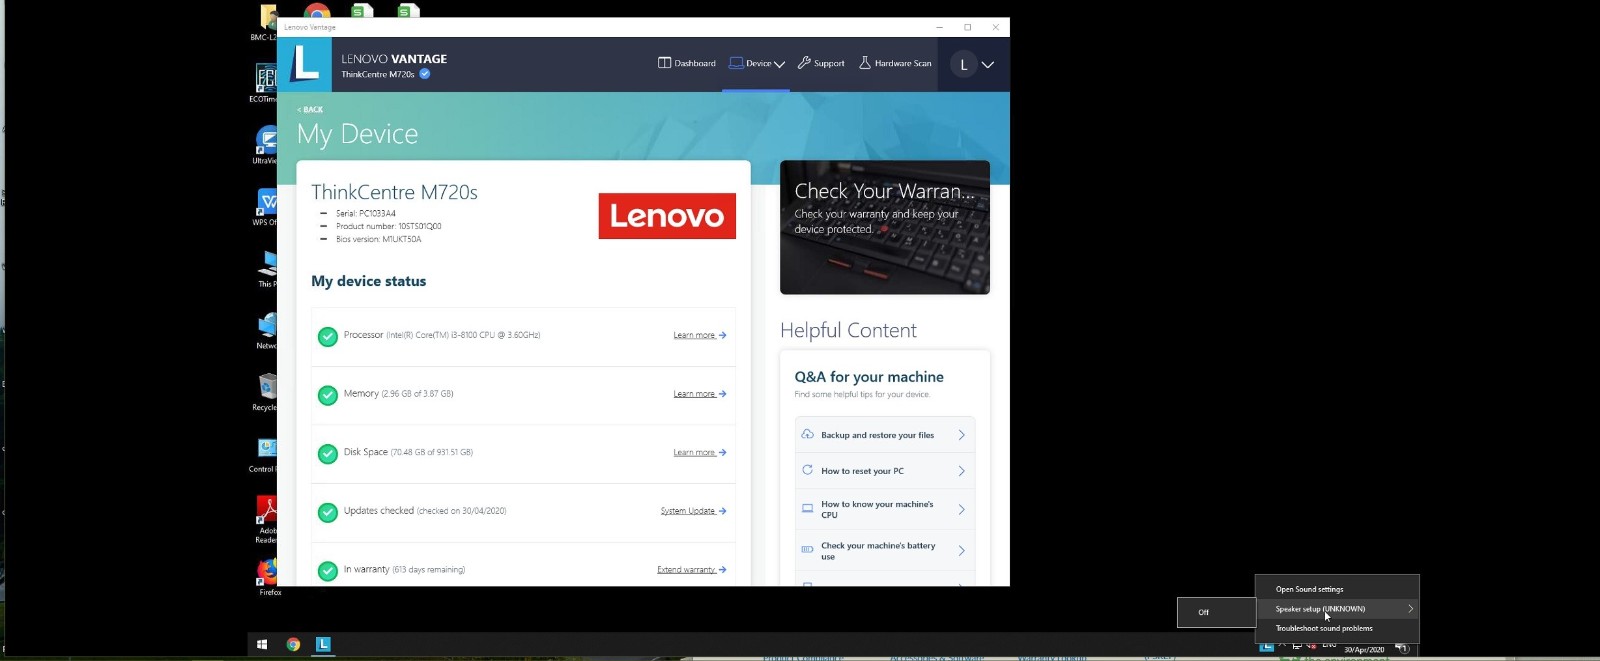Screen dimensions: 1600x661
Task: Open Chrome from the taskbar
Action: pyautogui.click(x=293, y=645)
